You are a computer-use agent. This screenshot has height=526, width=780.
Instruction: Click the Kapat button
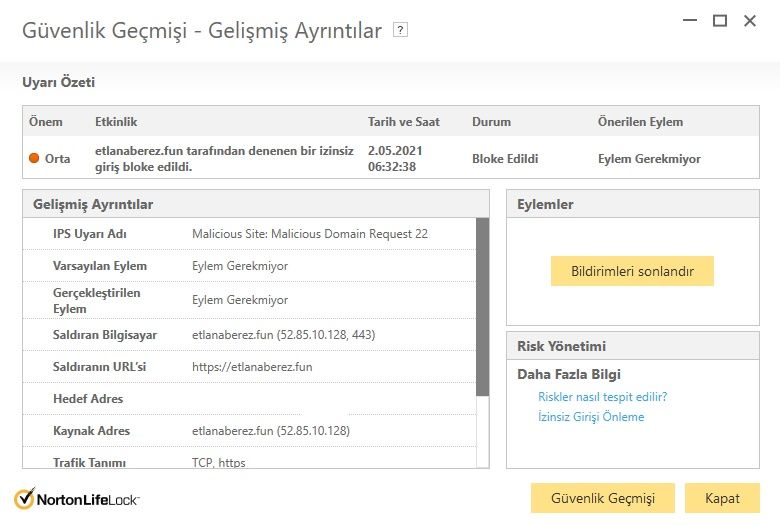722,498
